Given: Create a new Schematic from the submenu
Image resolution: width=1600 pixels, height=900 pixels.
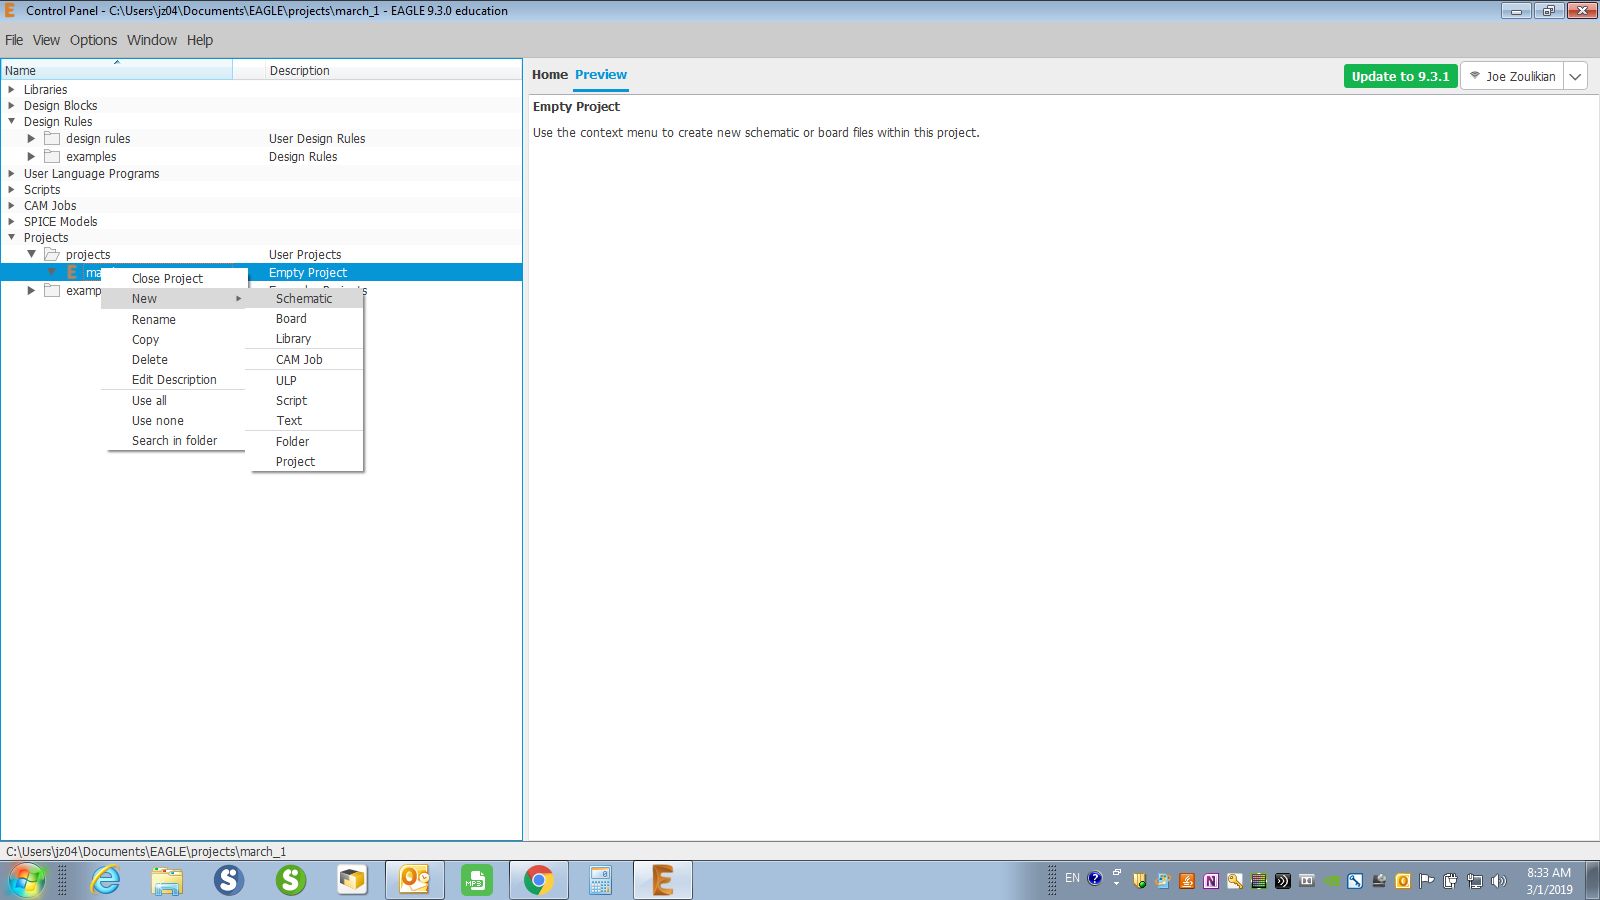Looking at the screenshot, I should pyautogui.click(x=306, y=299).
